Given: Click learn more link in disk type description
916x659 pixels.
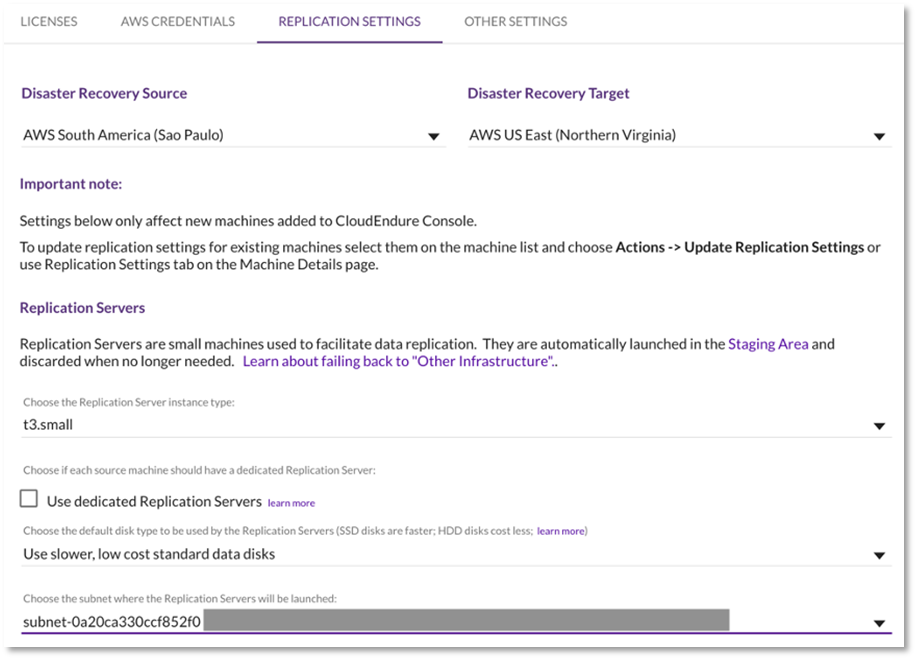Looking at the screenshot, I should 561,531.
